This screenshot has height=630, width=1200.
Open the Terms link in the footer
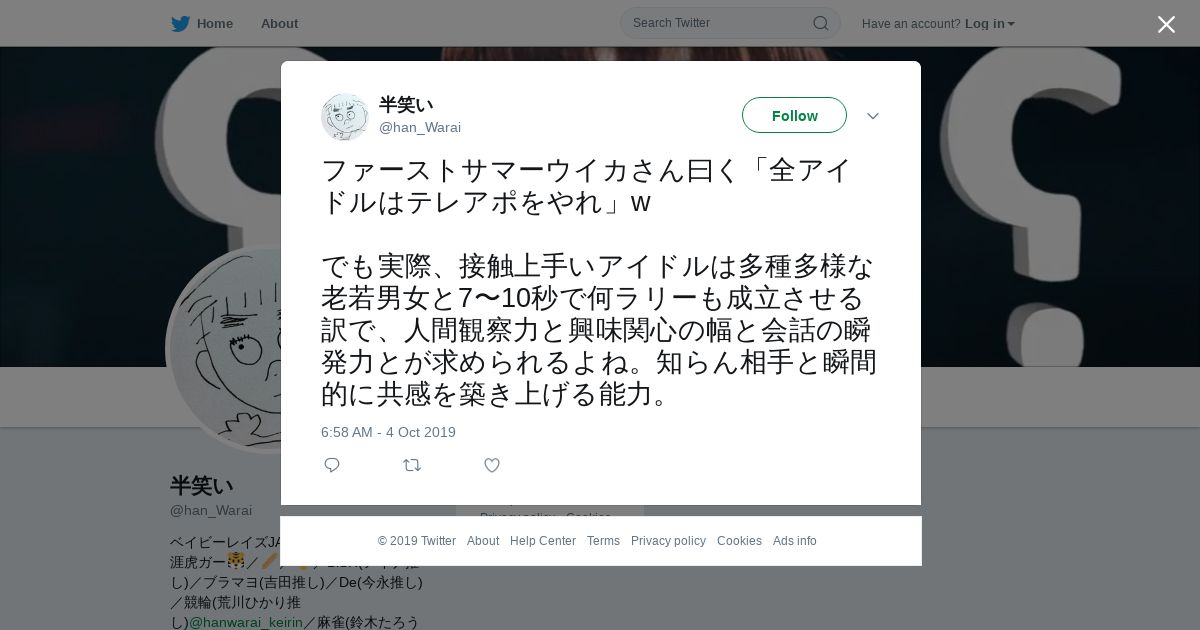pos(603,541)
